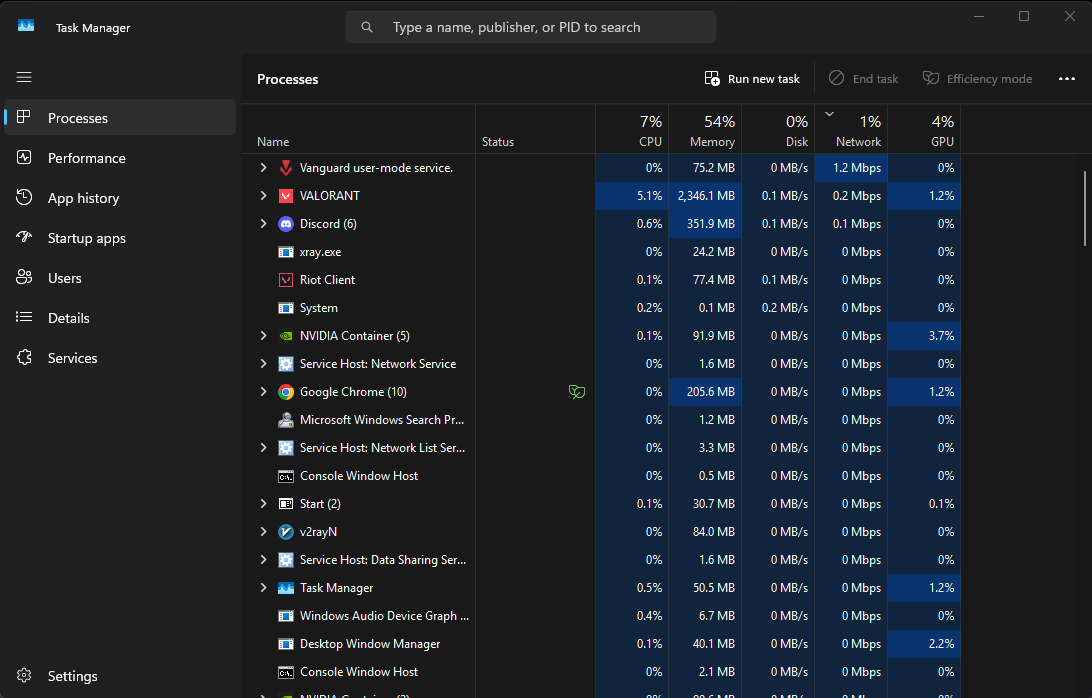Switch to the Details page
Viewport: 1092px width, 698px height.
tap(120, 318)
